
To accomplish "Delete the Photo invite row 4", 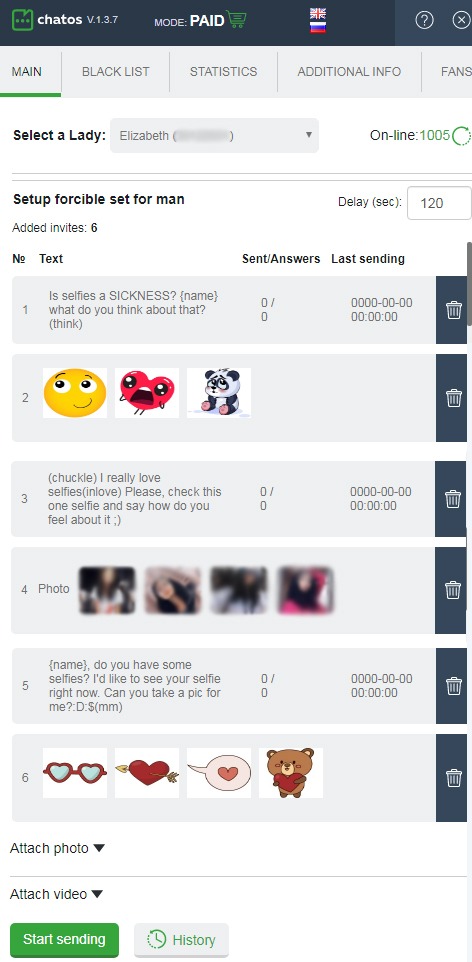I will (453, 590).
